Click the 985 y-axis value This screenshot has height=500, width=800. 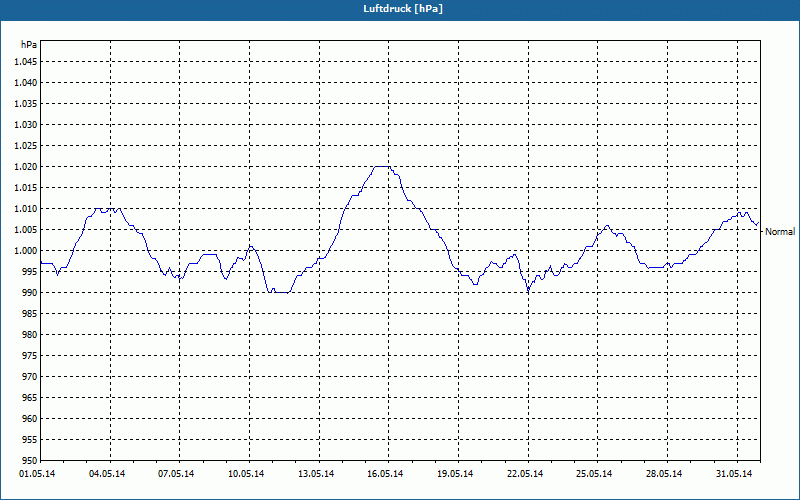click(30, 314)
